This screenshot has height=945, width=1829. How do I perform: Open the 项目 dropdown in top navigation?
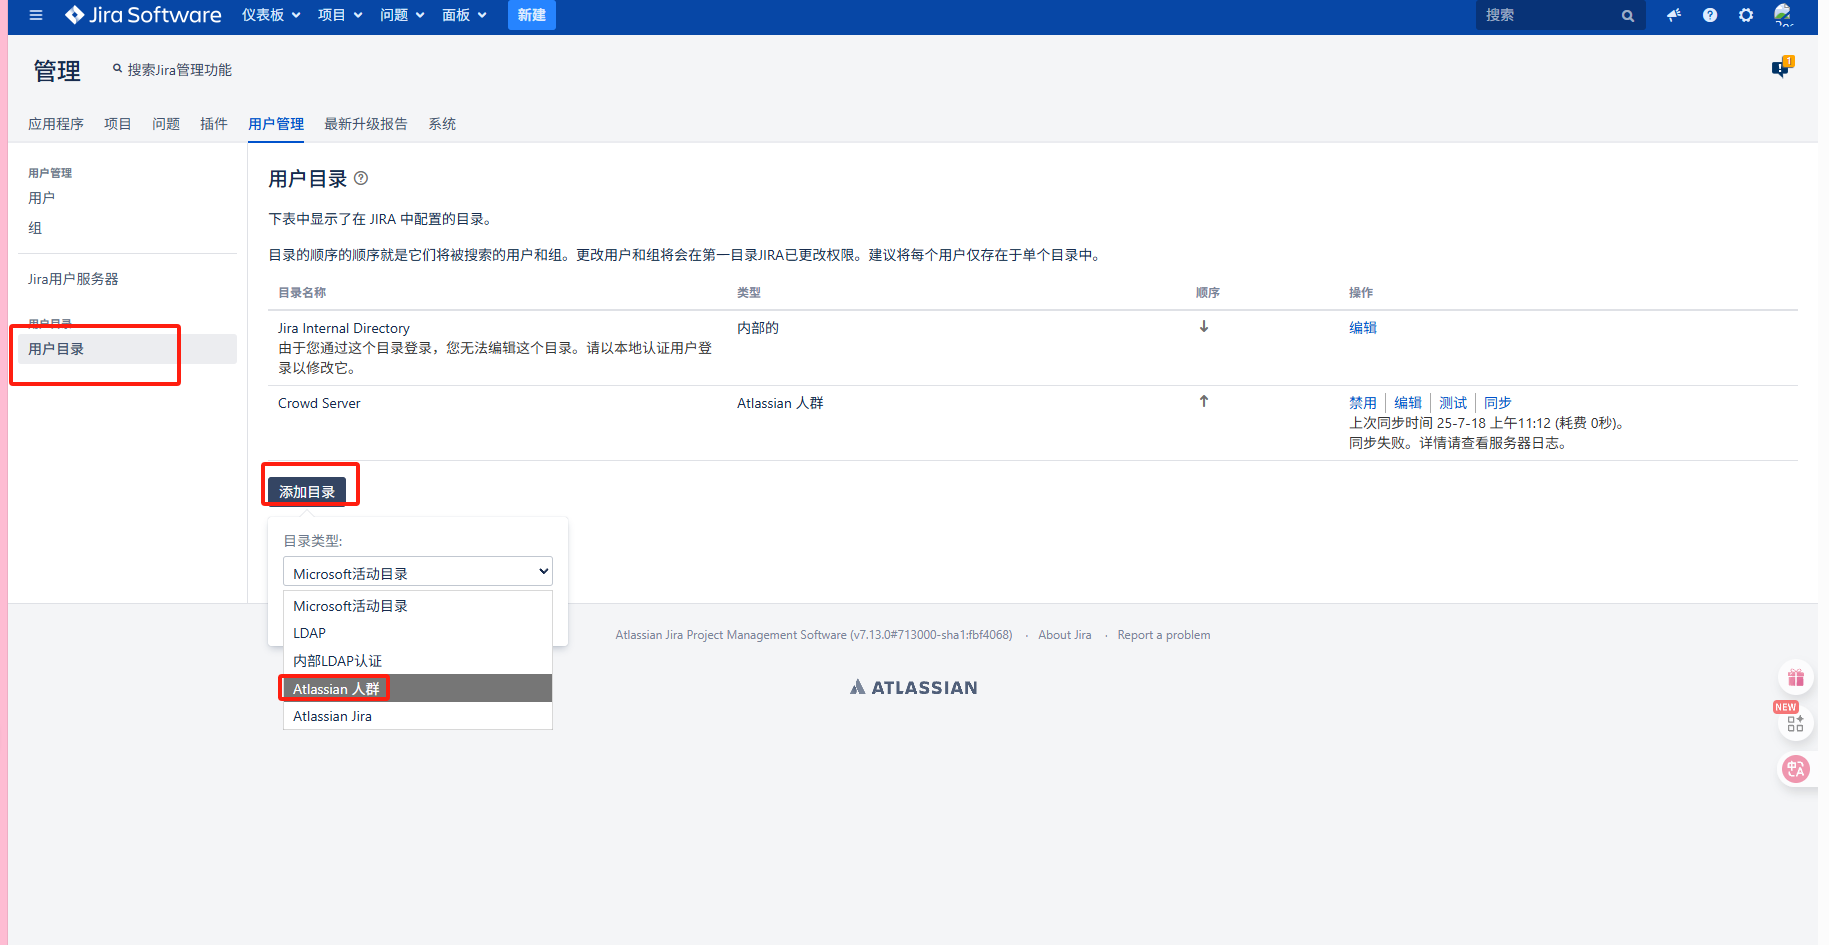point(340,15)
